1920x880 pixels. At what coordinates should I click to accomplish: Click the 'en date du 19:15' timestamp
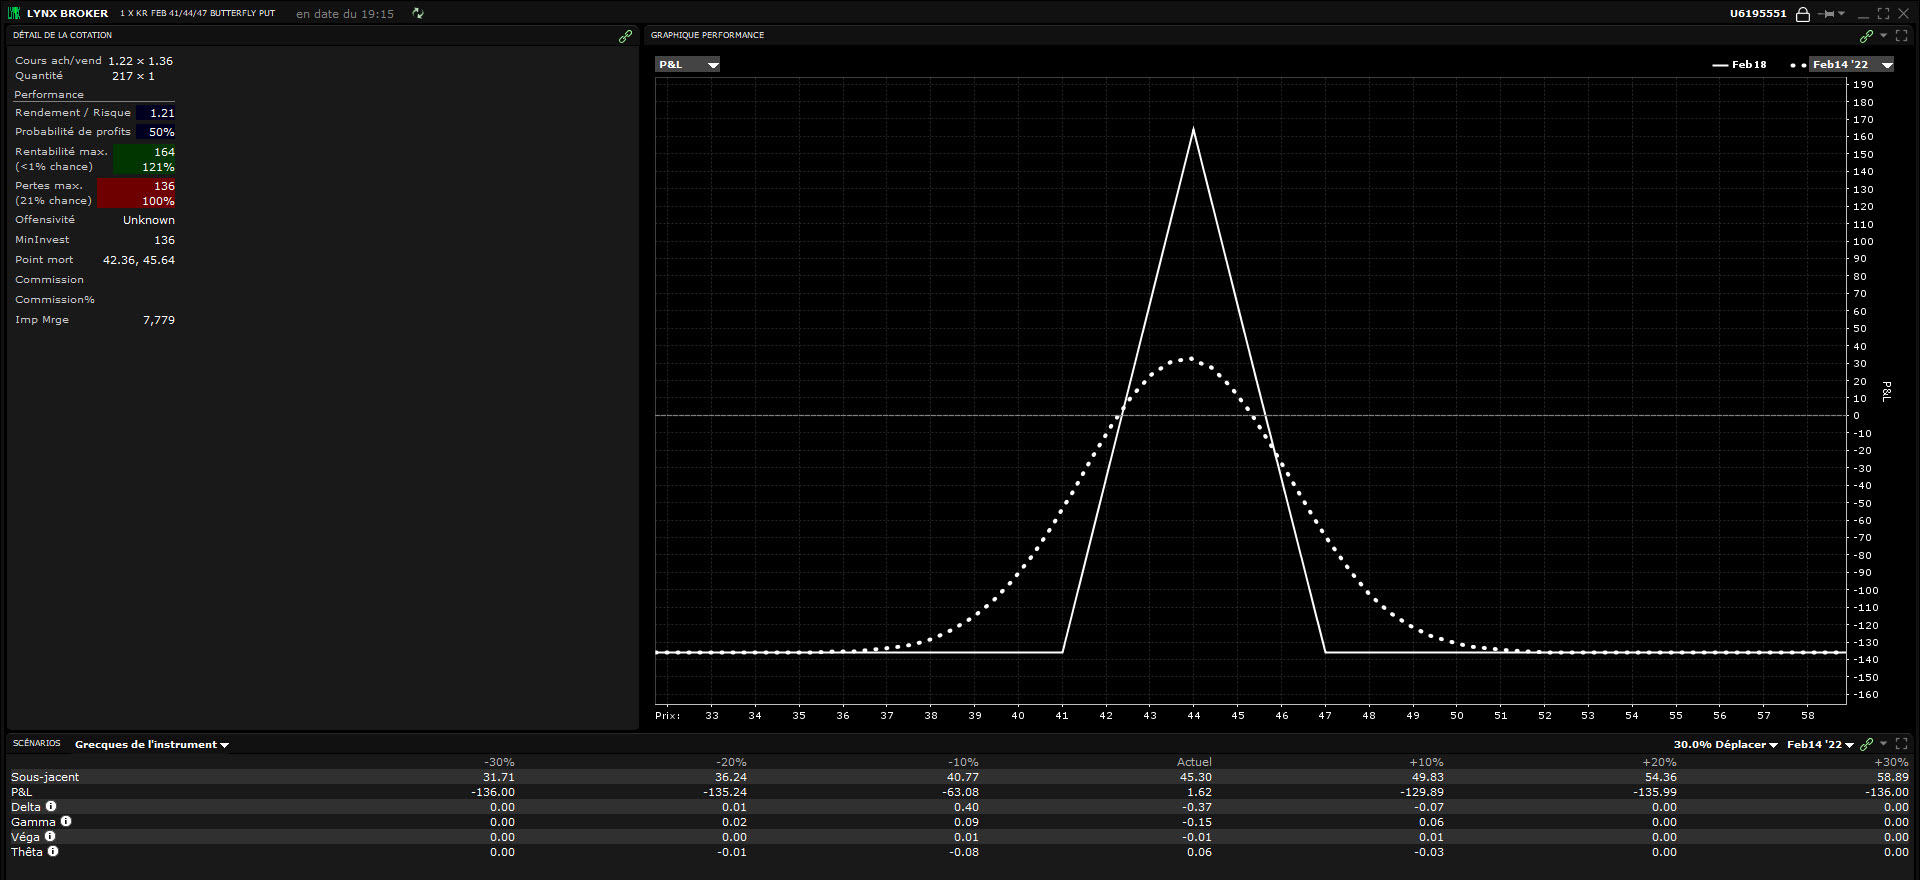(x=345, y=14)
